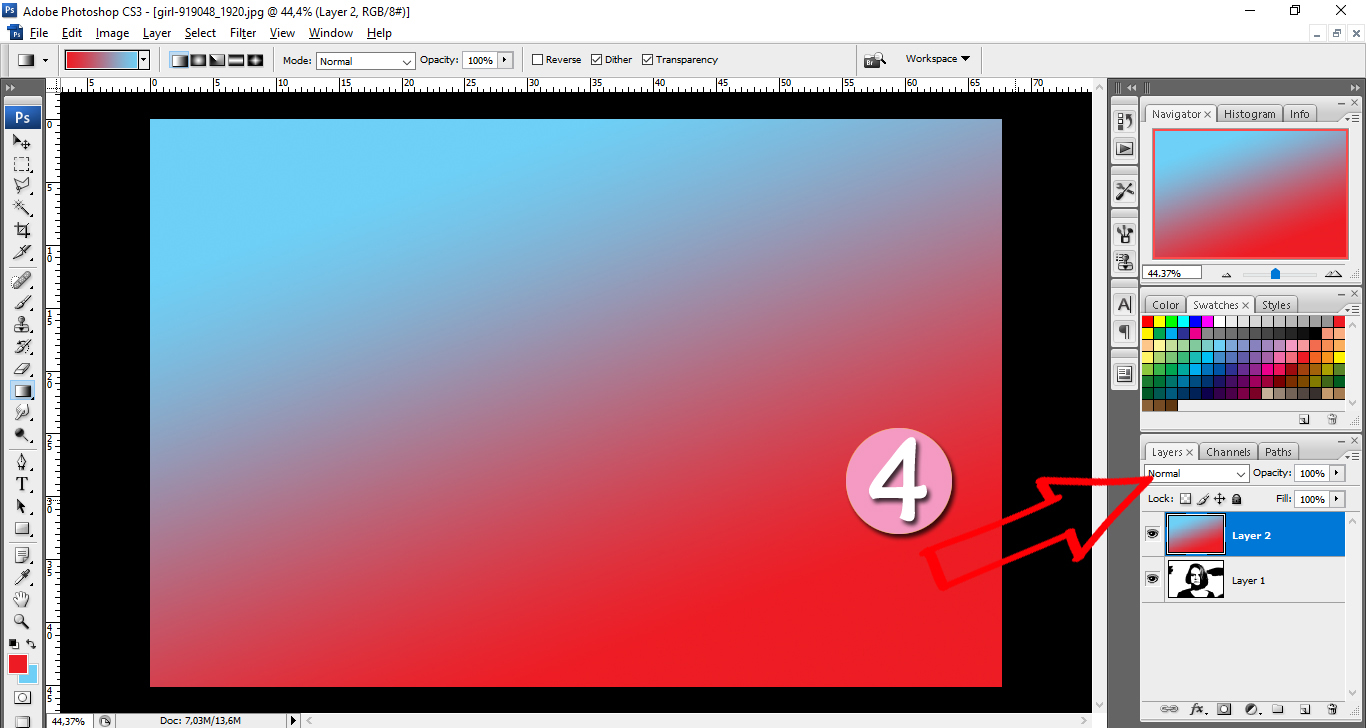This screenshot has width=1366, height=728.
Task: Choose Diamond Gradient style in options bar
Action: (255, 60)
